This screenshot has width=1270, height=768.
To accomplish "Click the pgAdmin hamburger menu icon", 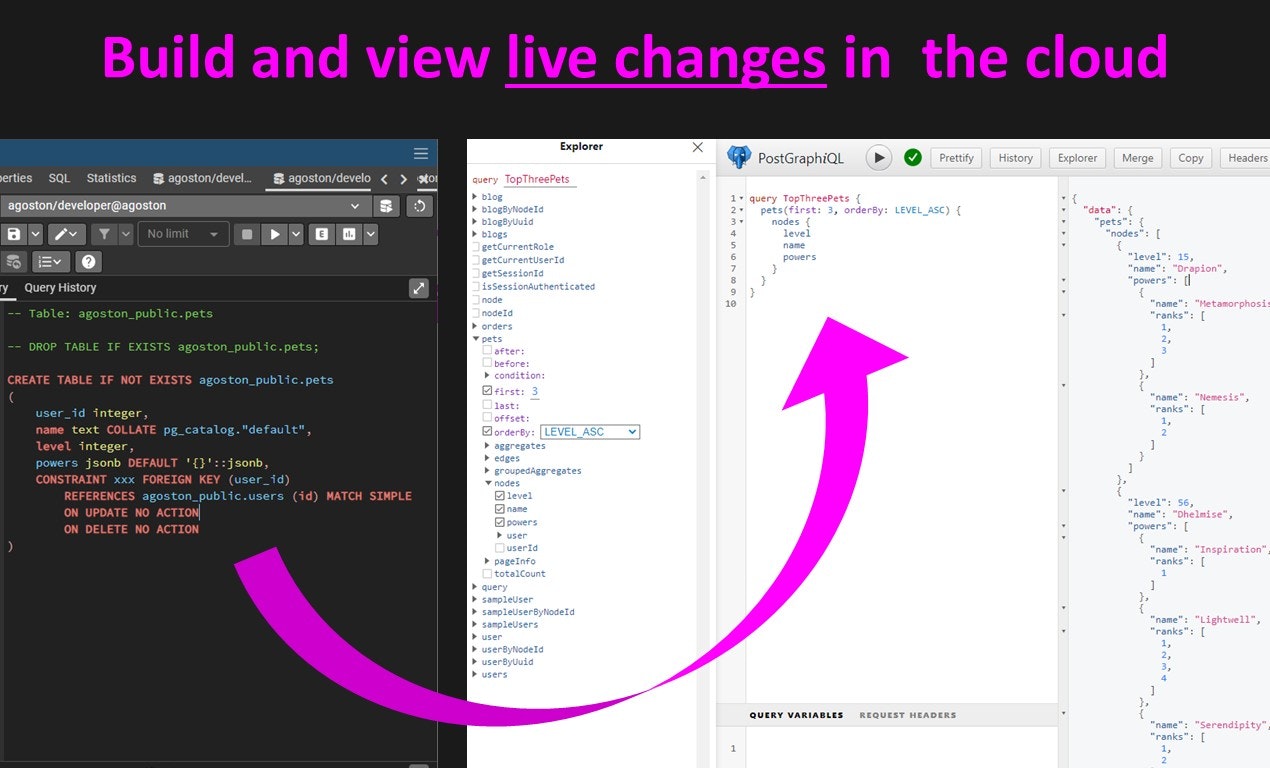I will [x=421, y=154].
